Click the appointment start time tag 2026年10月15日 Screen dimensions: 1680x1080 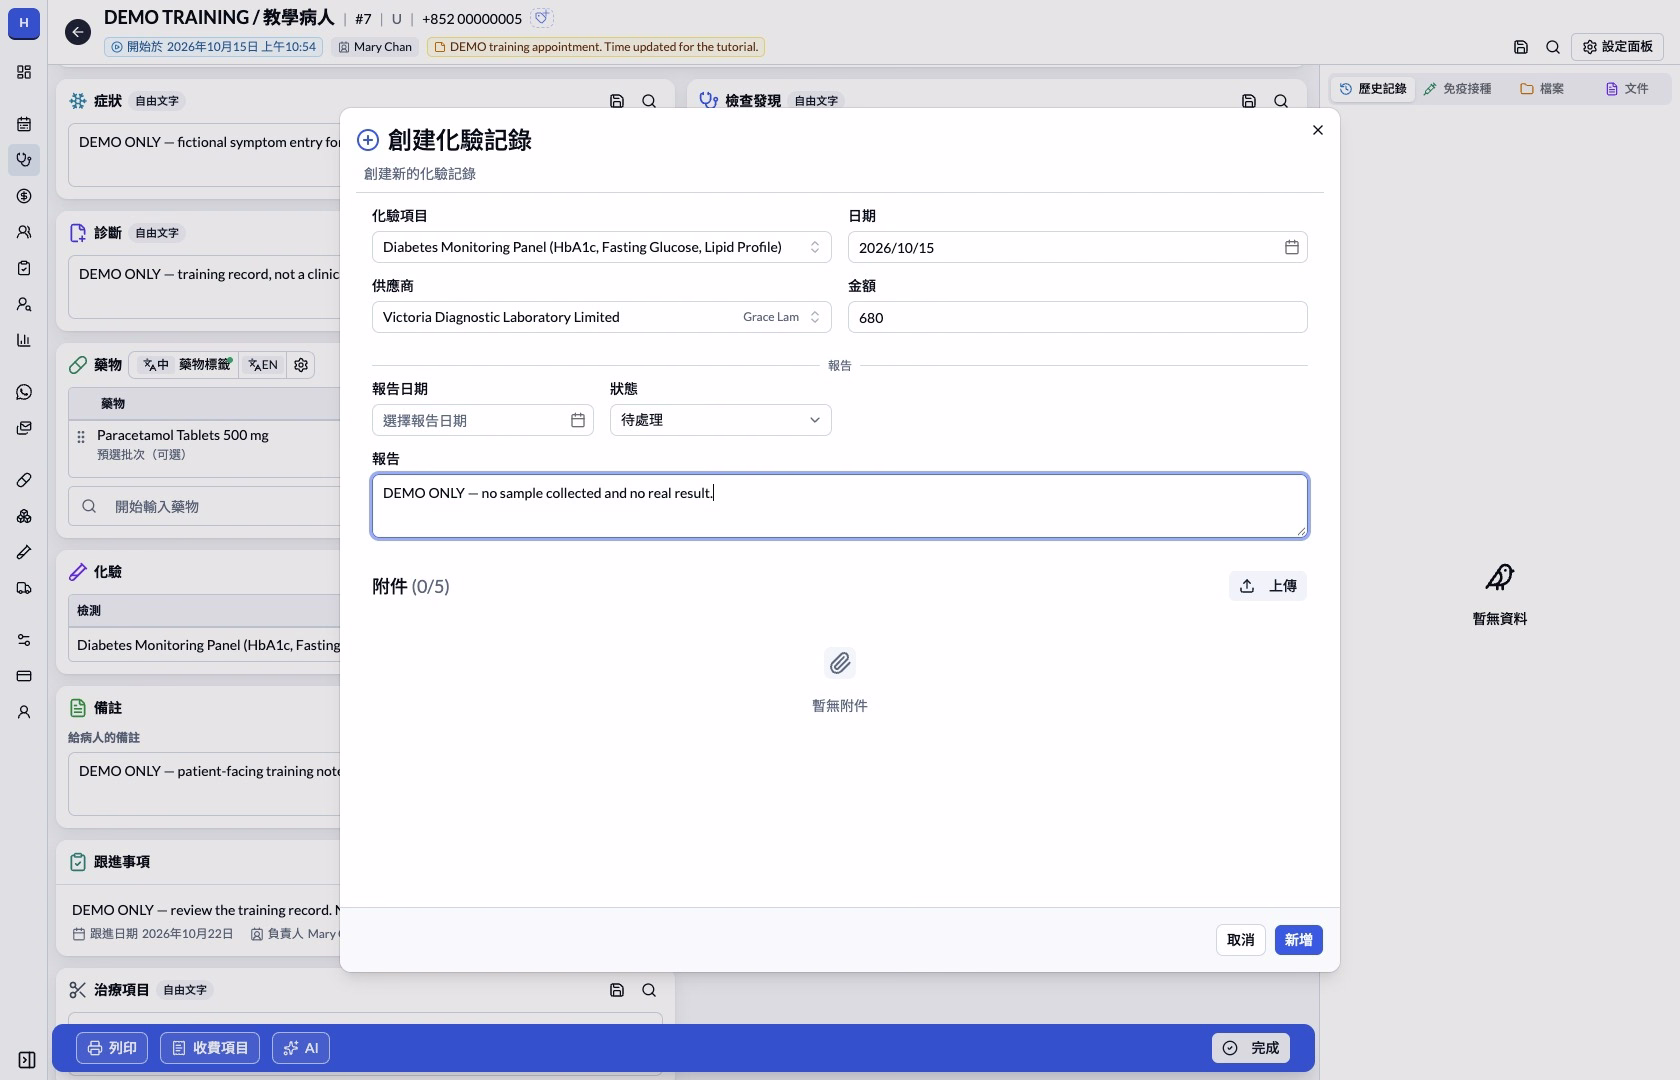tap(213, 47)
